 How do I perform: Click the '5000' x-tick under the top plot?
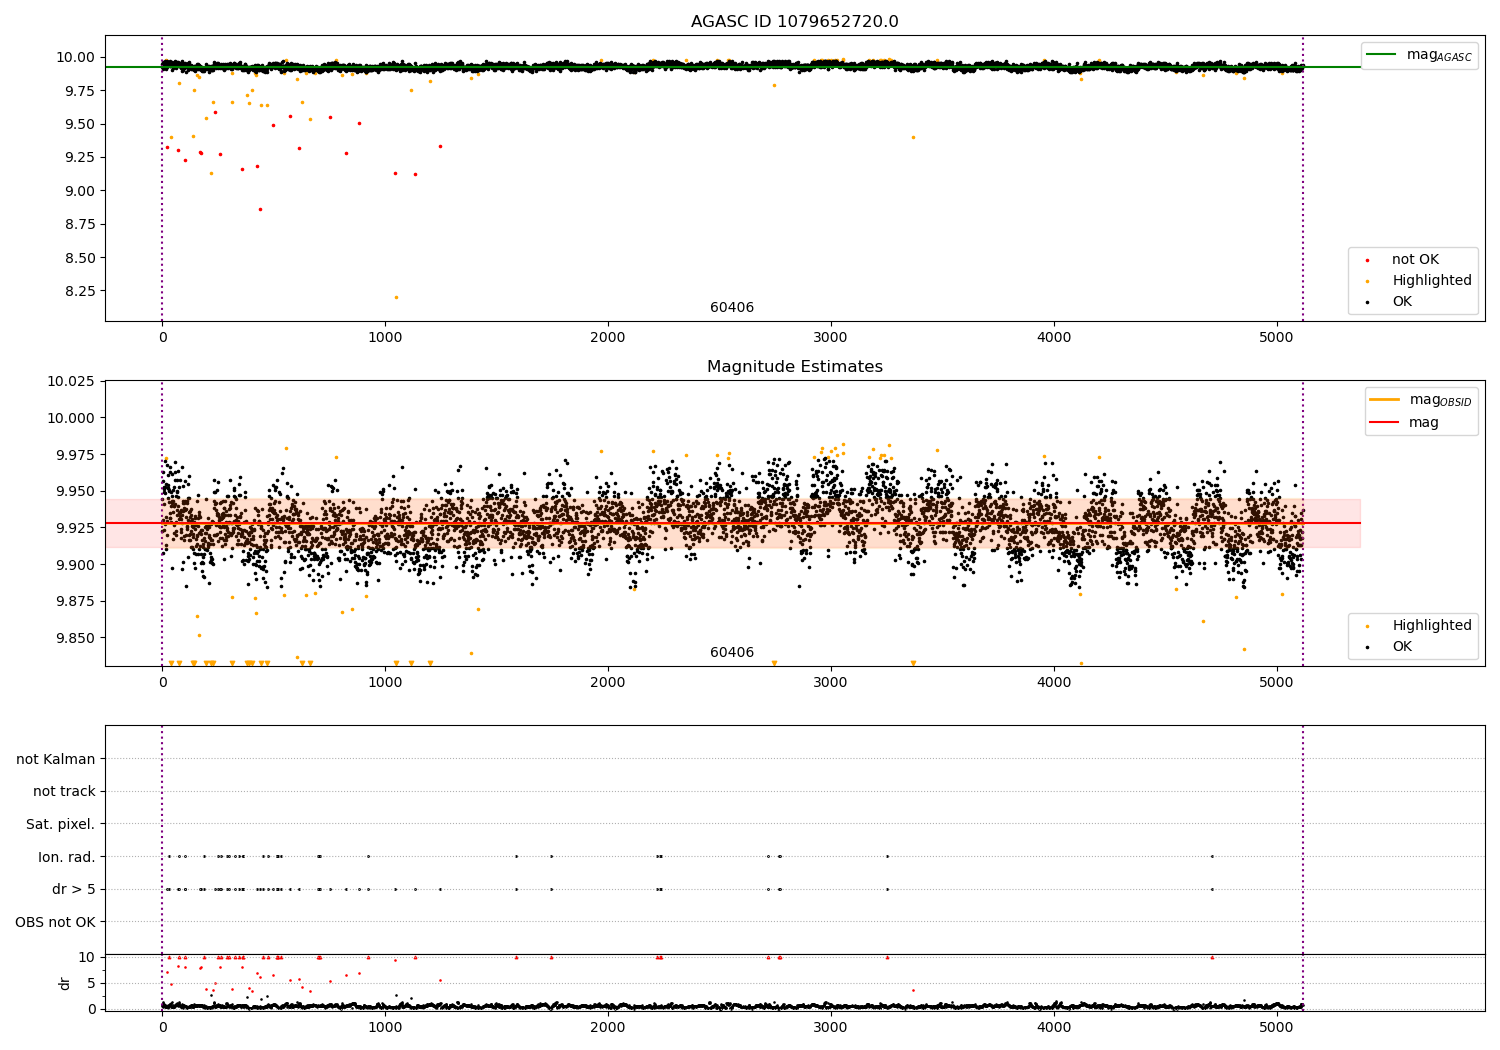coord(1277,338)
